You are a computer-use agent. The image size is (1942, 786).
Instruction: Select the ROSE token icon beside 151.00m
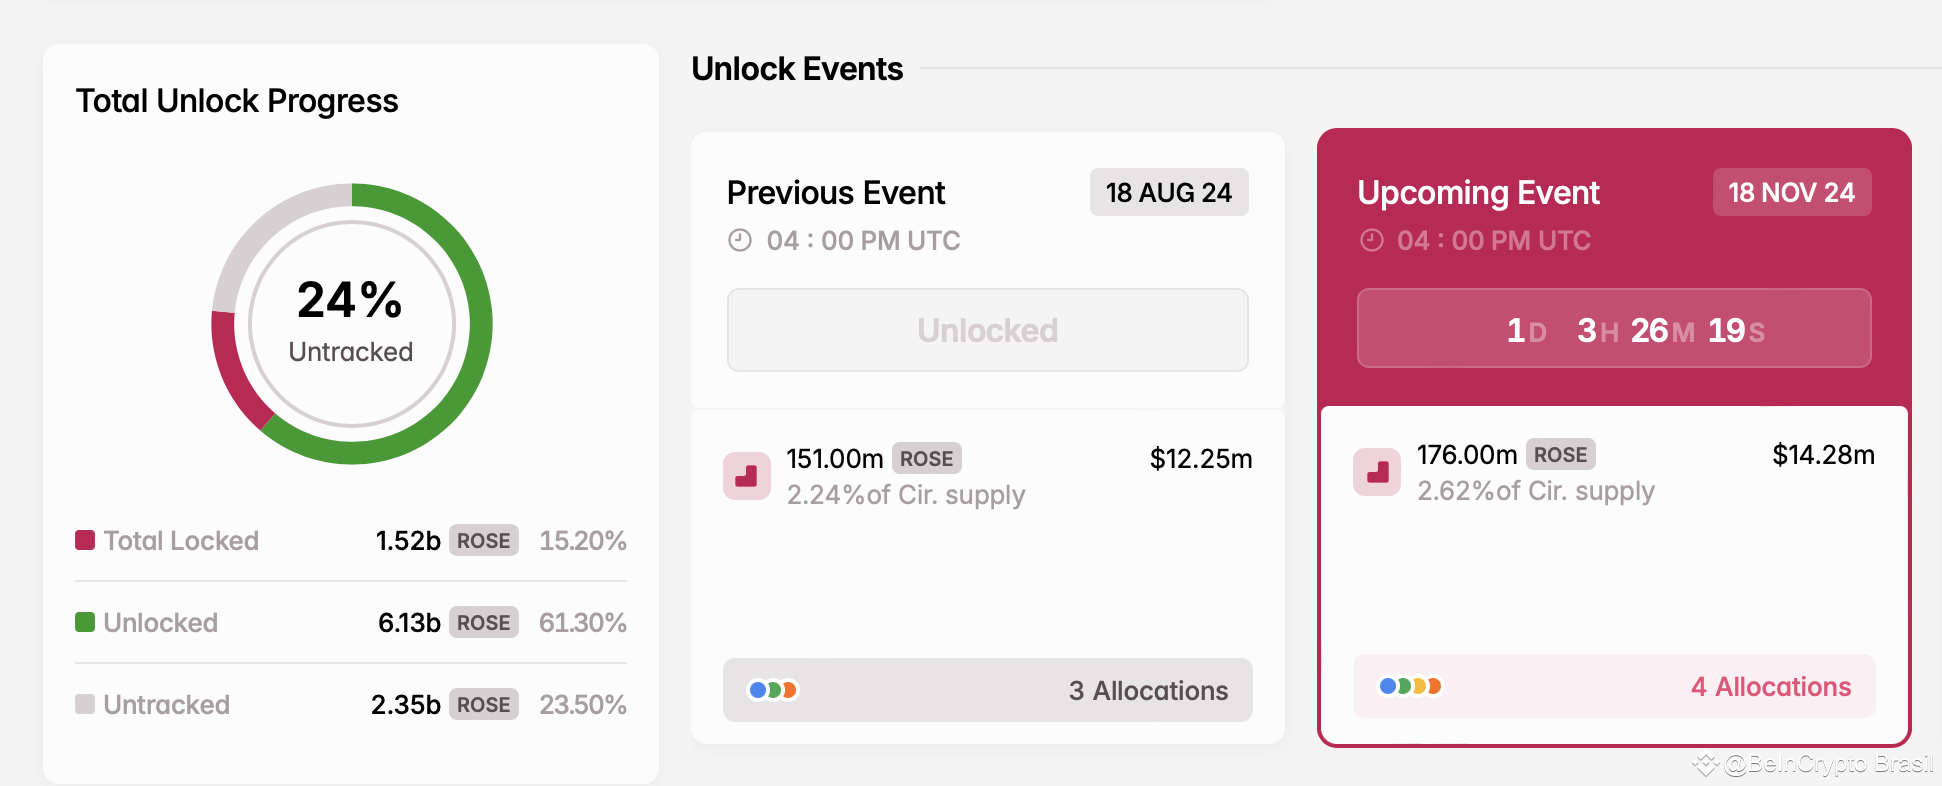[747, 476]
